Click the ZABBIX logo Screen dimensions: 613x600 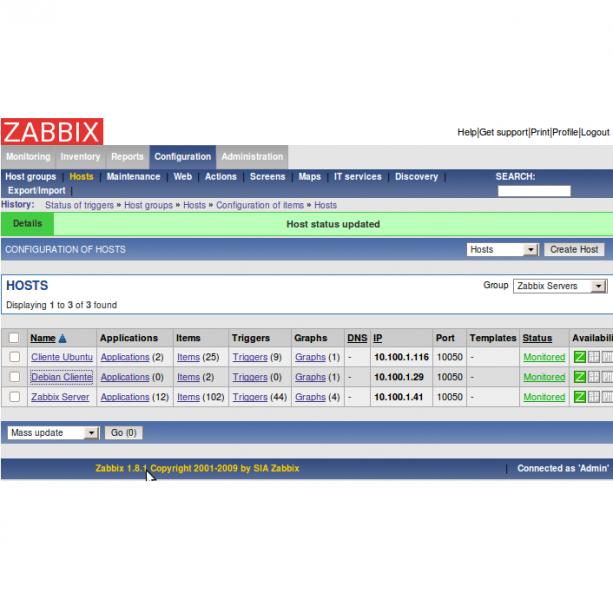click(52, 131)
